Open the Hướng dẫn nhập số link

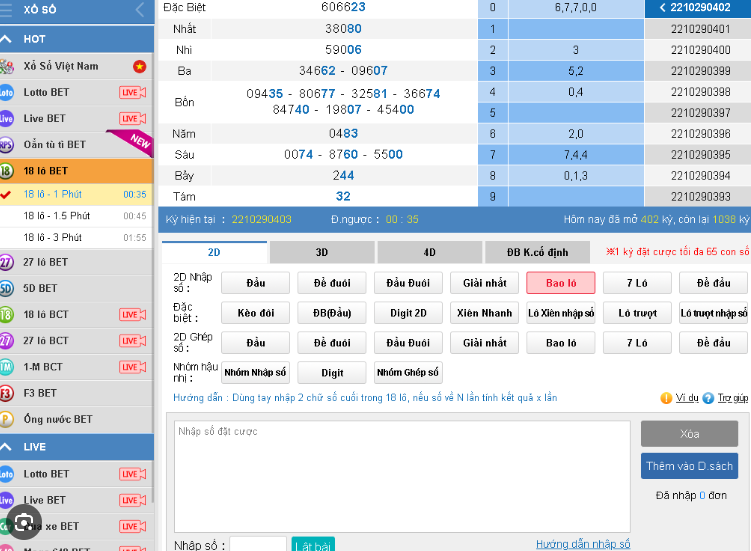(x=583, y=544)
